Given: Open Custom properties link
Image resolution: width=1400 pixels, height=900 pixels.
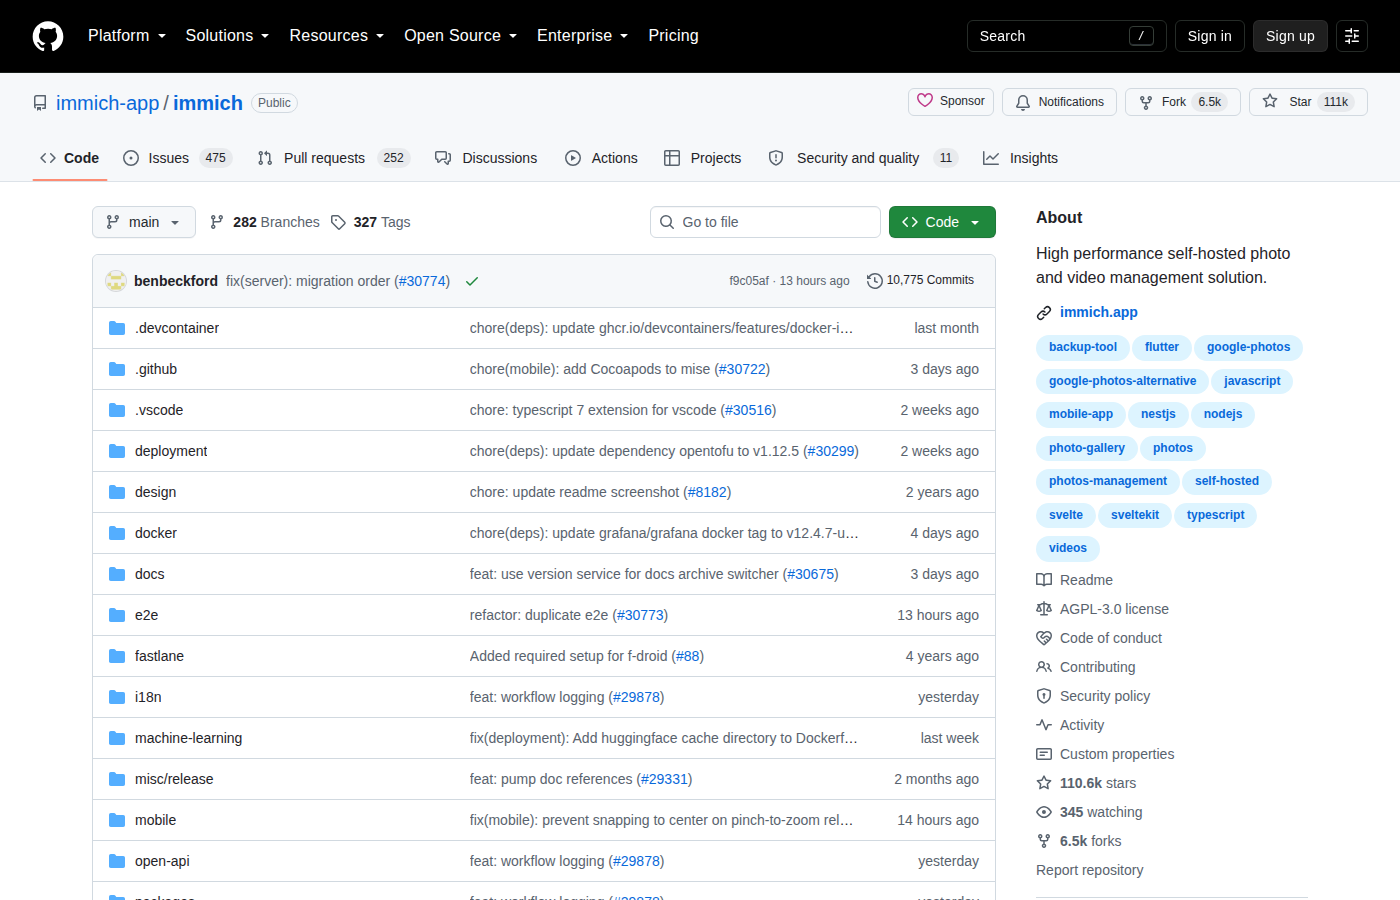Looking at the screenshot, I should (x=1105, y=754).
